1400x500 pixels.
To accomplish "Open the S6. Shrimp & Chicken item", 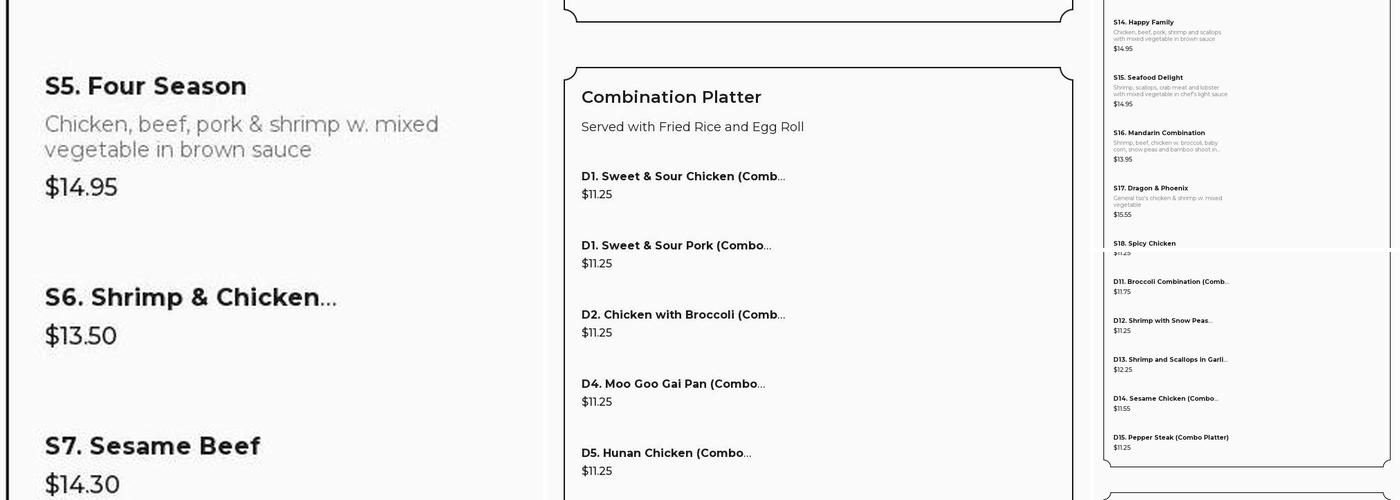I will (190, 298).
